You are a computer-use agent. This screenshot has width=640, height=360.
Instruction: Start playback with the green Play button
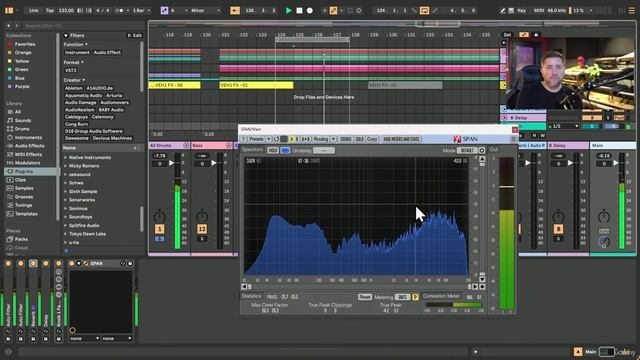point(289,11)
